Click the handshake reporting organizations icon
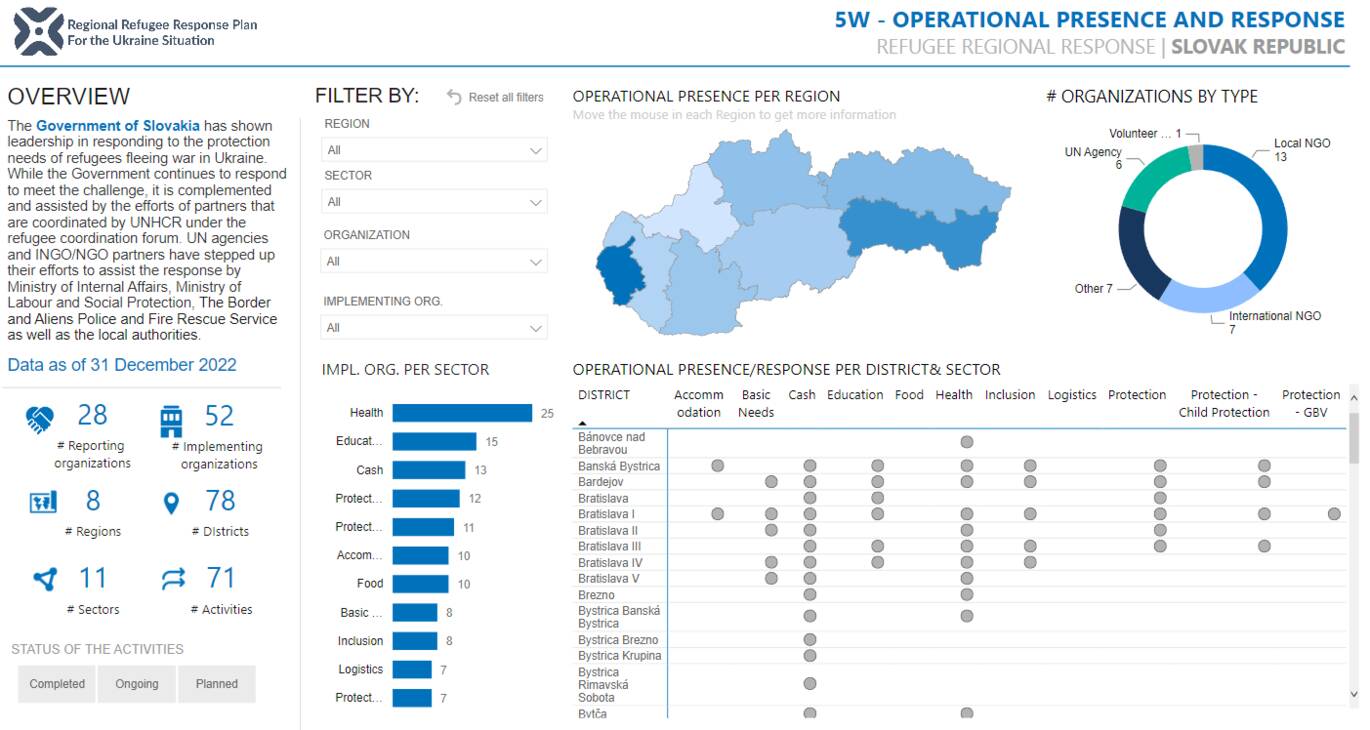1370x730 pixels. coord(40,420)
